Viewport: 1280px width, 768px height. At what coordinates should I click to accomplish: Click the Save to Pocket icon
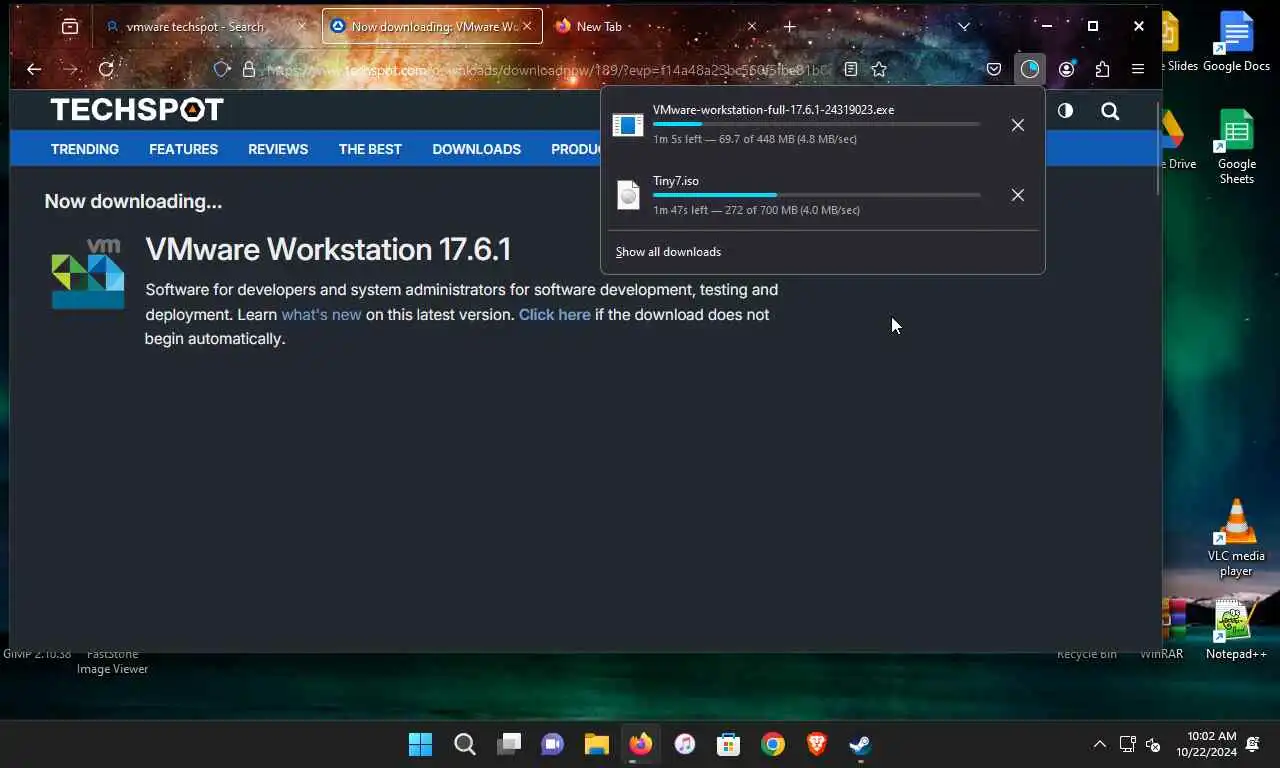[994, 69]
